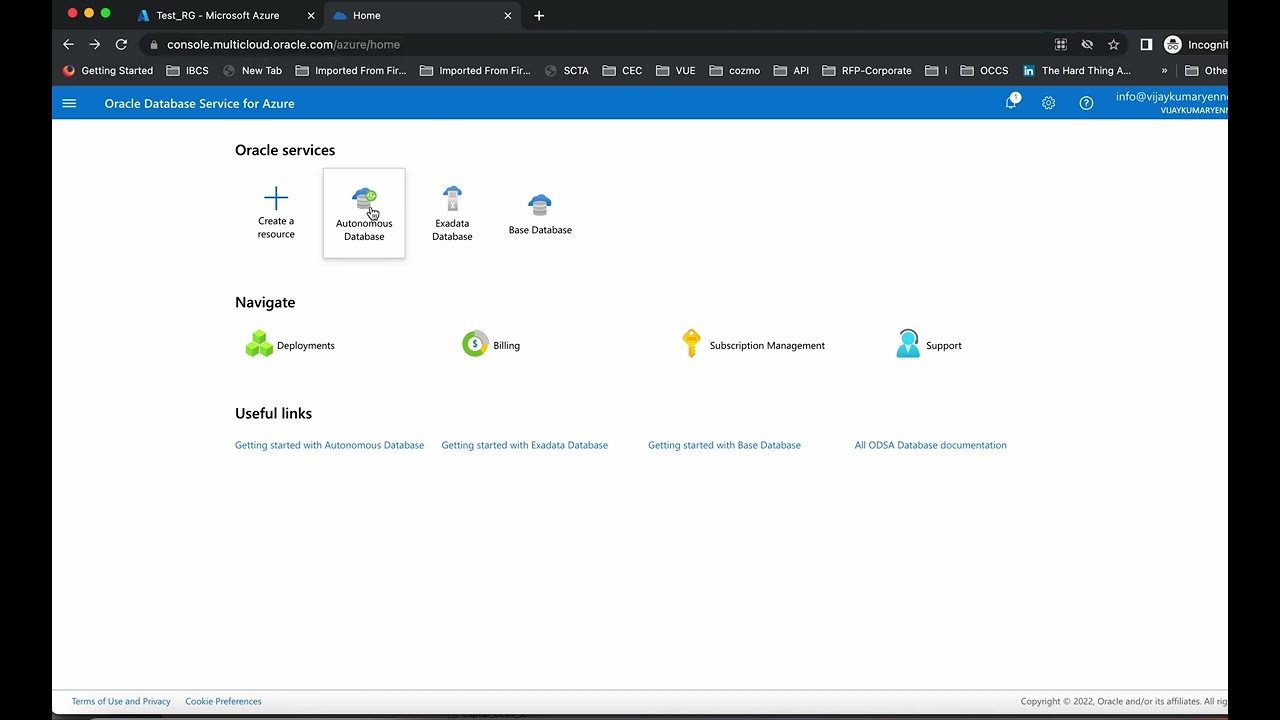Screen dimensions: 1280x720
Task: Switch to the Test_RG - Microsoft Azure tab
Action: tap(218, 15)
